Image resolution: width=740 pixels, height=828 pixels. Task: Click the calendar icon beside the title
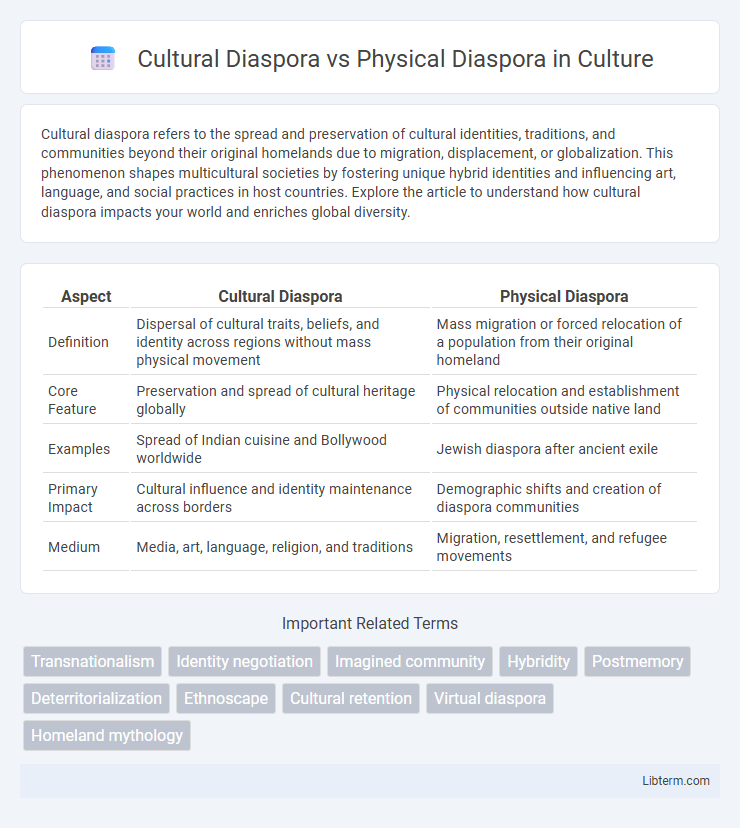(x=102, y=58)
